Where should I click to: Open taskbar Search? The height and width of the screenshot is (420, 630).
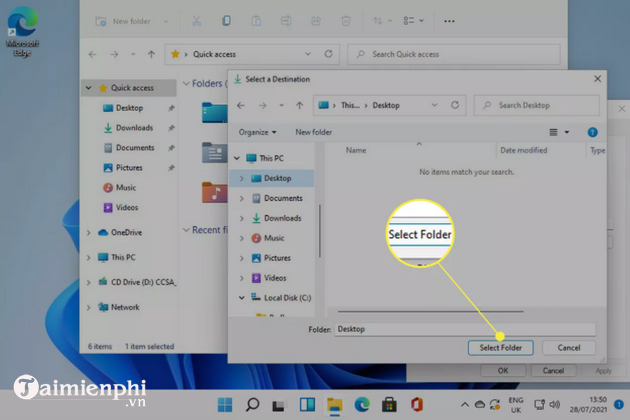point(252,405)
